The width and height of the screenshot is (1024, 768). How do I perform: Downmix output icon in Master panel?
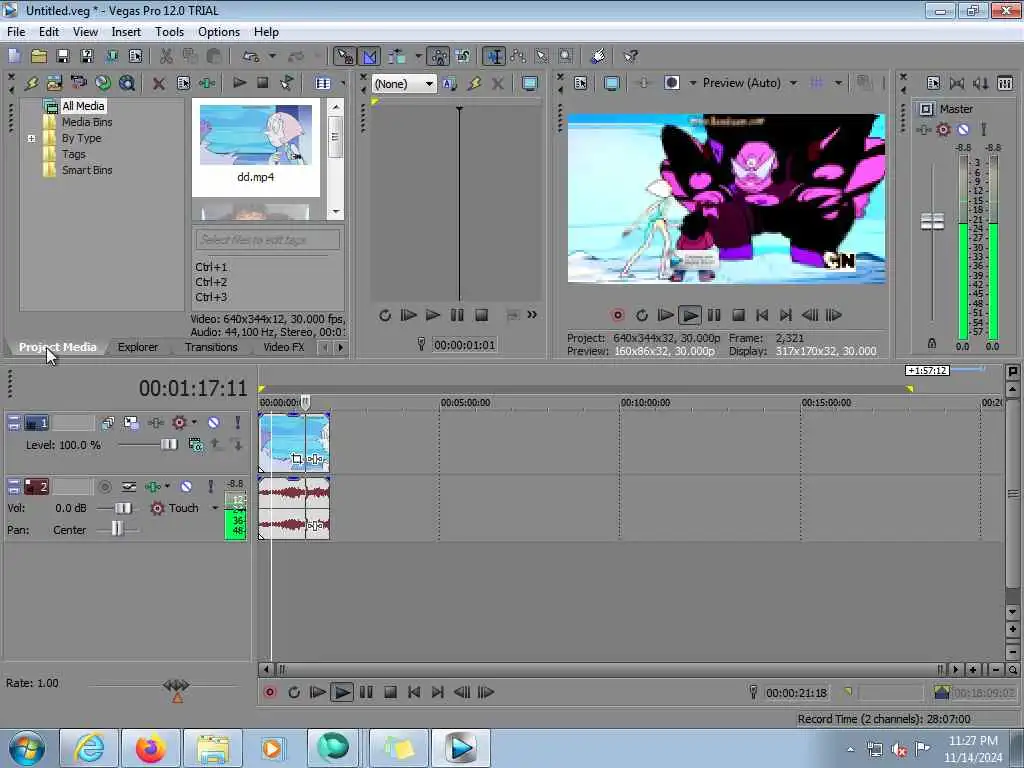(x=957, y=84)
